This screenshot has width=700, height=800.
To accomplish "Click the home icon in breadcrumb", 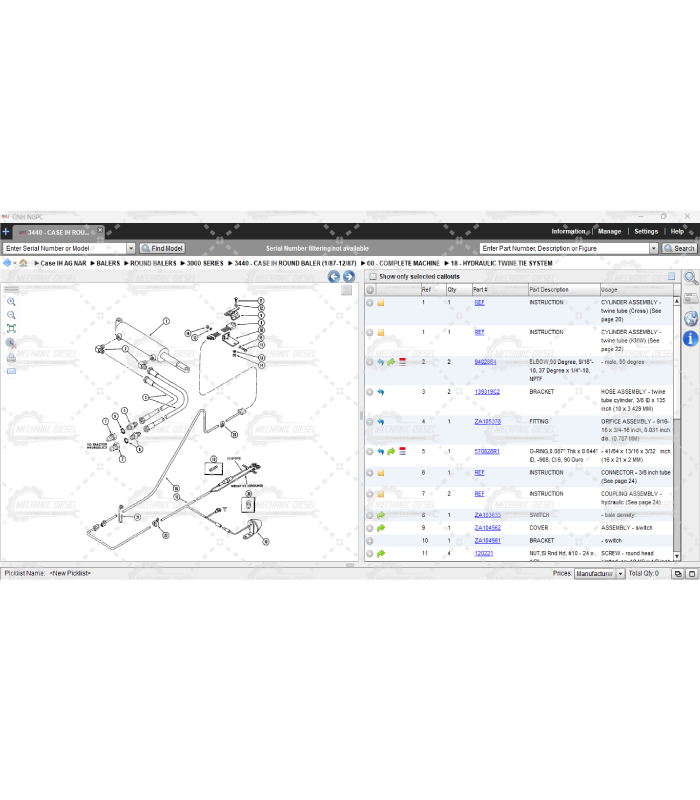I will point(23,263).
